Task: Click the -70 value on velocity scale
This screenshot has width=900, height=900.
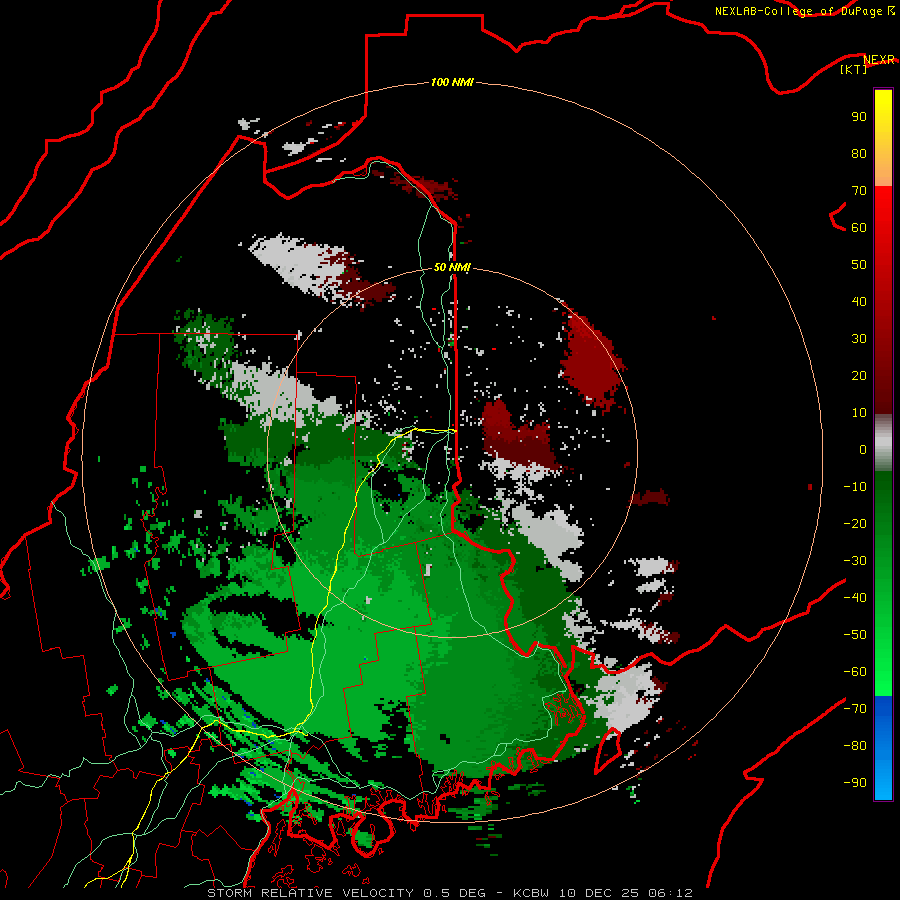Action: pyautogui.click(x=855, y=709)
